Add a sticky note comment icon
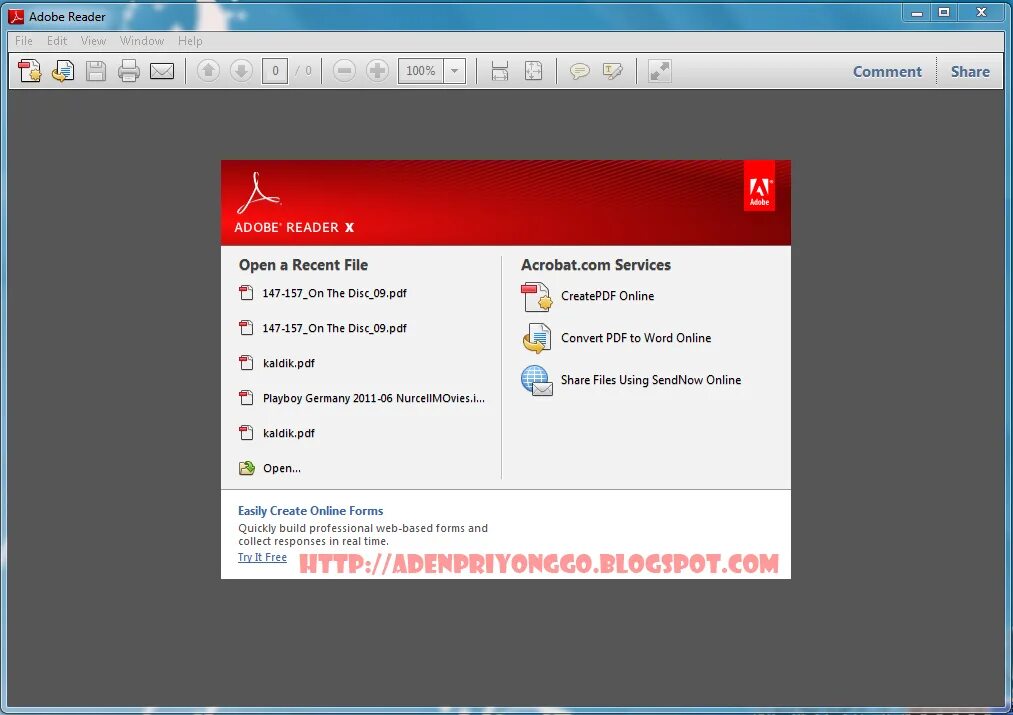Viewport: 1013px width, 715px height. (580, 70)
